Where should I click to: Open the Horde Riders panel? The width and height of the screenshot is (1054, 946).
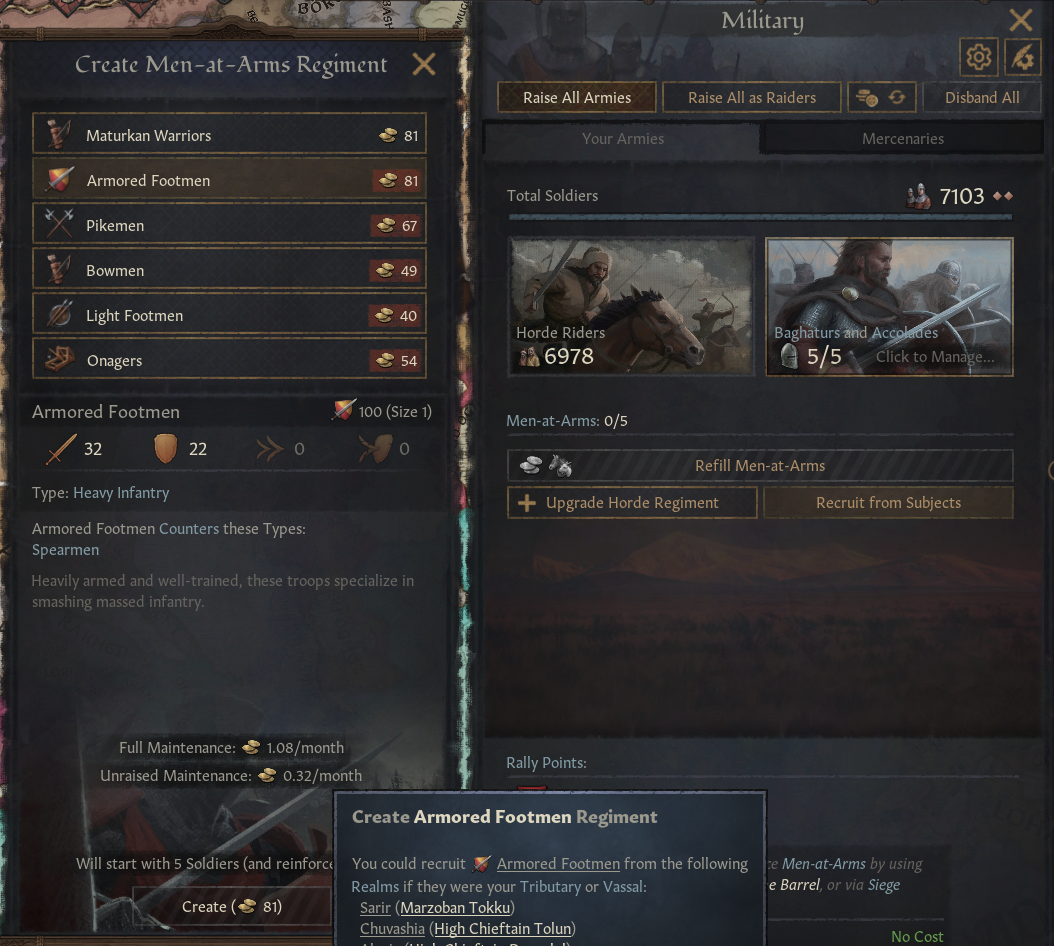(631, 307)
